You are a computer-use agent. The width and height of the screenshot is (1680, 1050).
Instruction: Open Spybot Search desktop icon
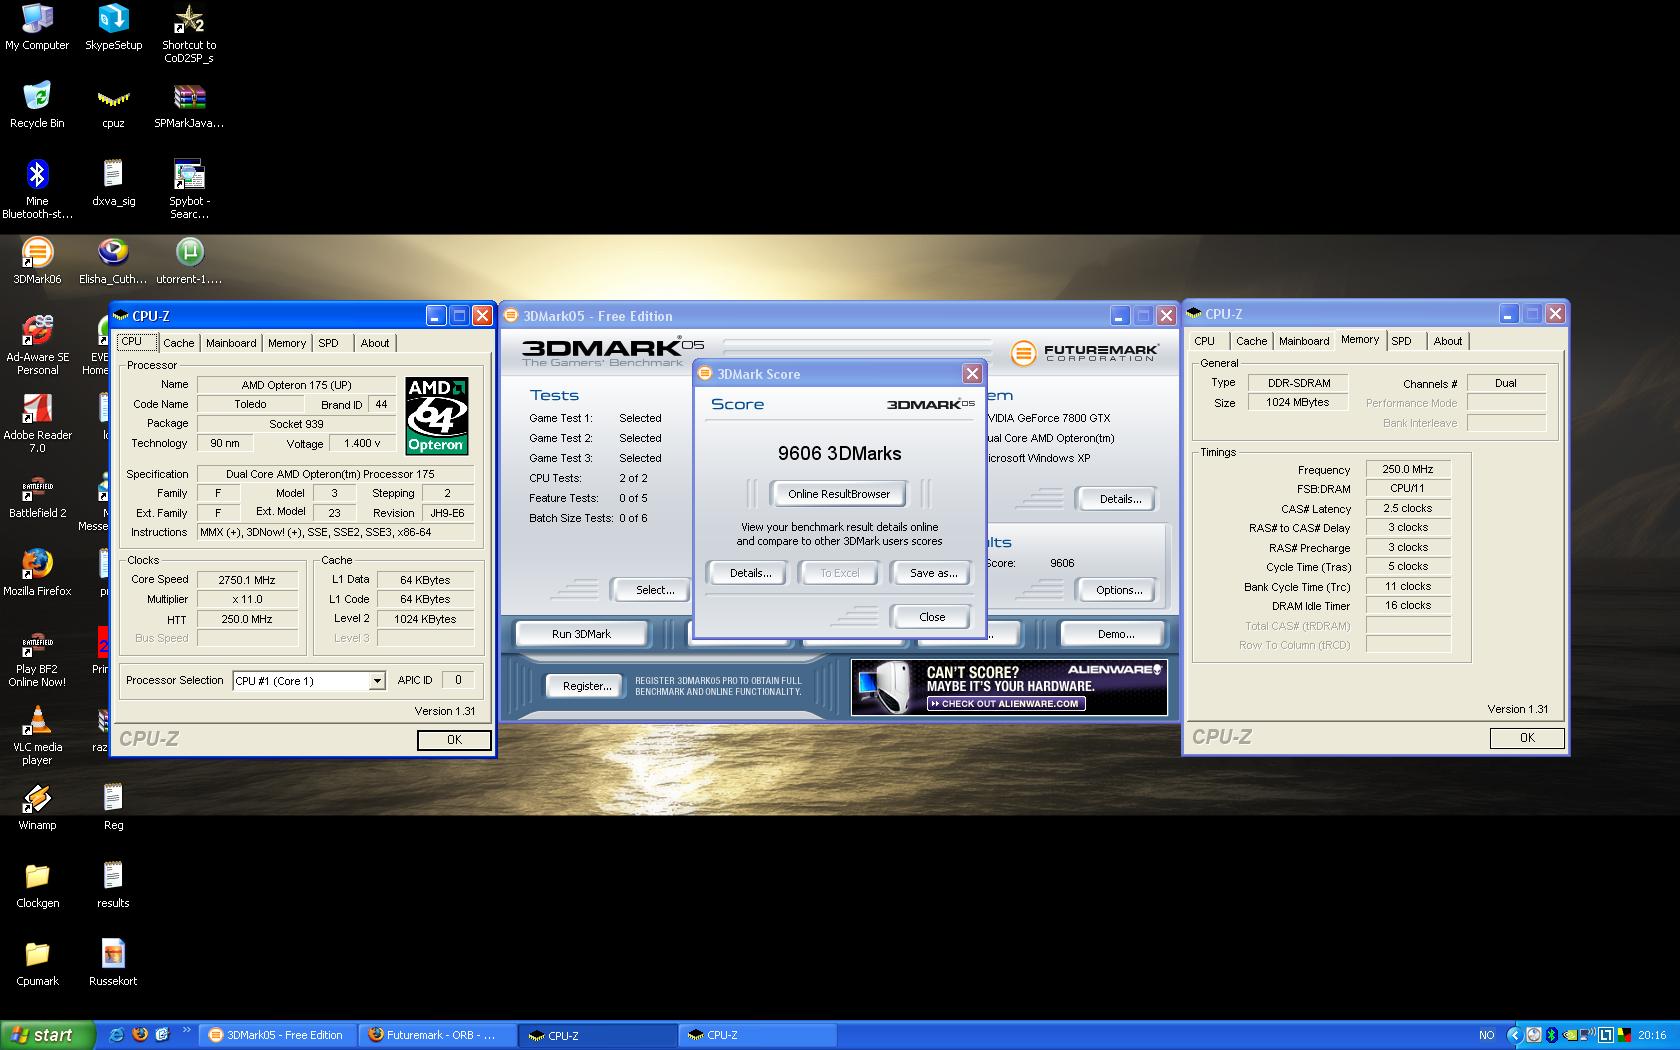pos(189,189)
